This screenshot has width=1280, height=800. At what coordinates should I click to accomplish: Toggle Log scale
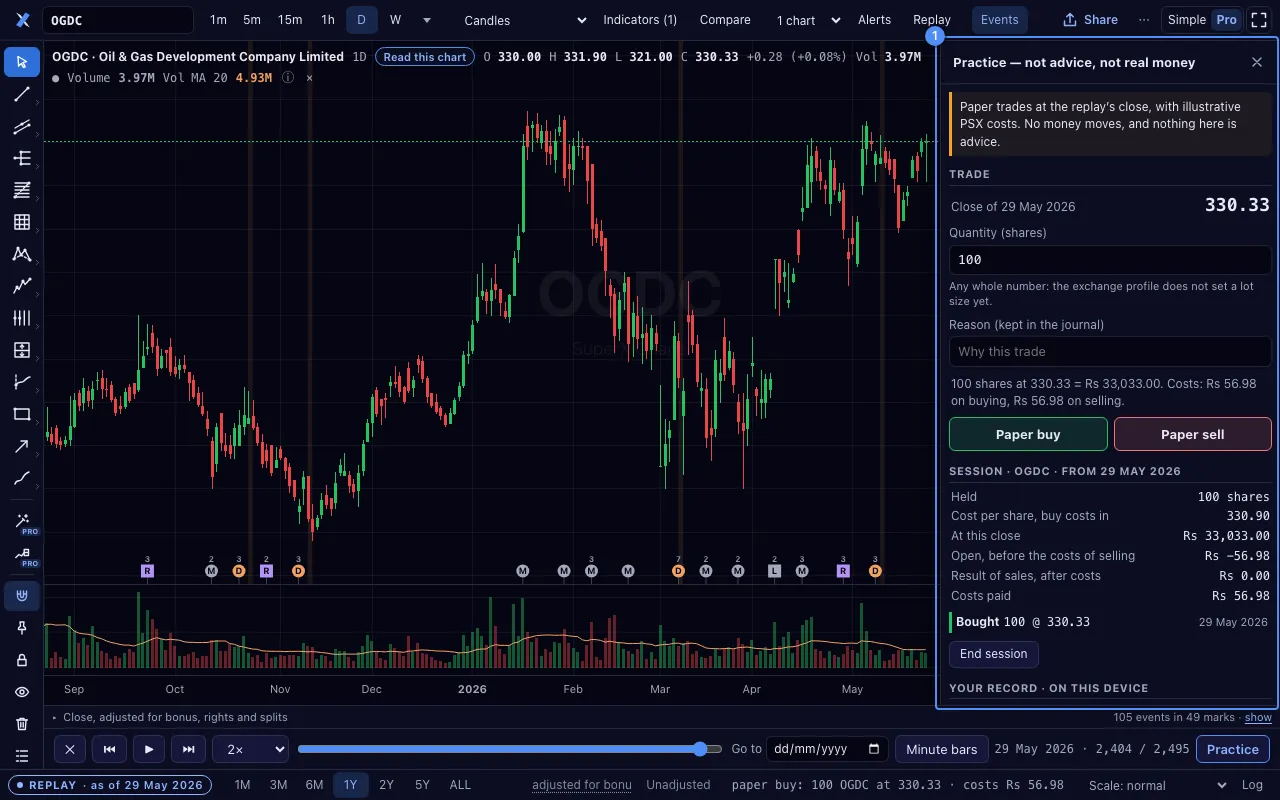tap(1252, 785)
